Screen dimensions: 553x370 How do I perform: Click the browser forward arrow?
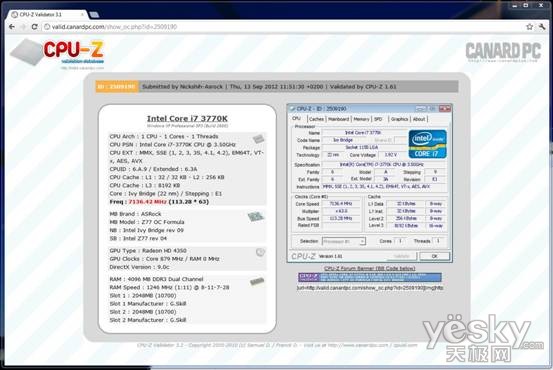pos(23,27)
